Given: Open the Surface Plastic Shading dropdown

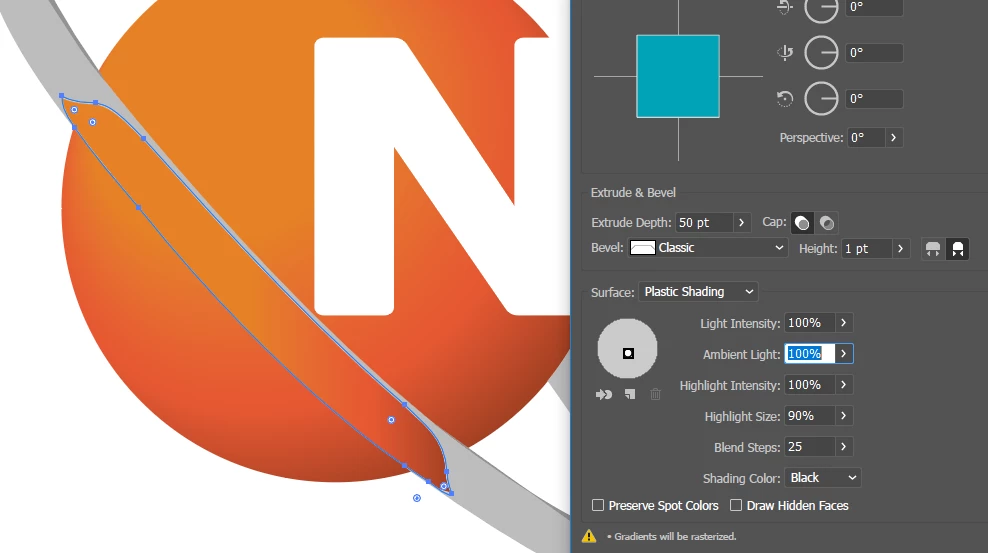Looking at the screenshot, I should click(698, 292).
